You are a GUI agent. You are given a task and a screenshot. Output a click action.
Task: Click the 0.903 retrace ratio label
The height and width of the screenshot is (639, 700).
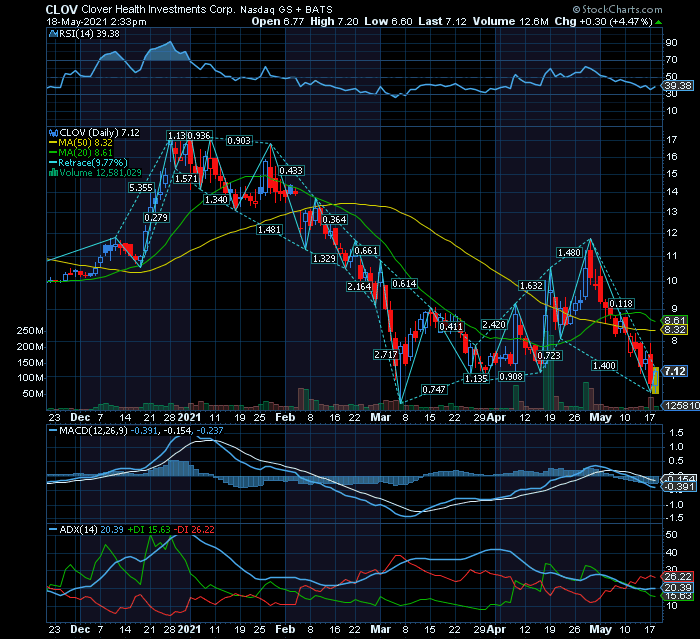tap(239, 141)
